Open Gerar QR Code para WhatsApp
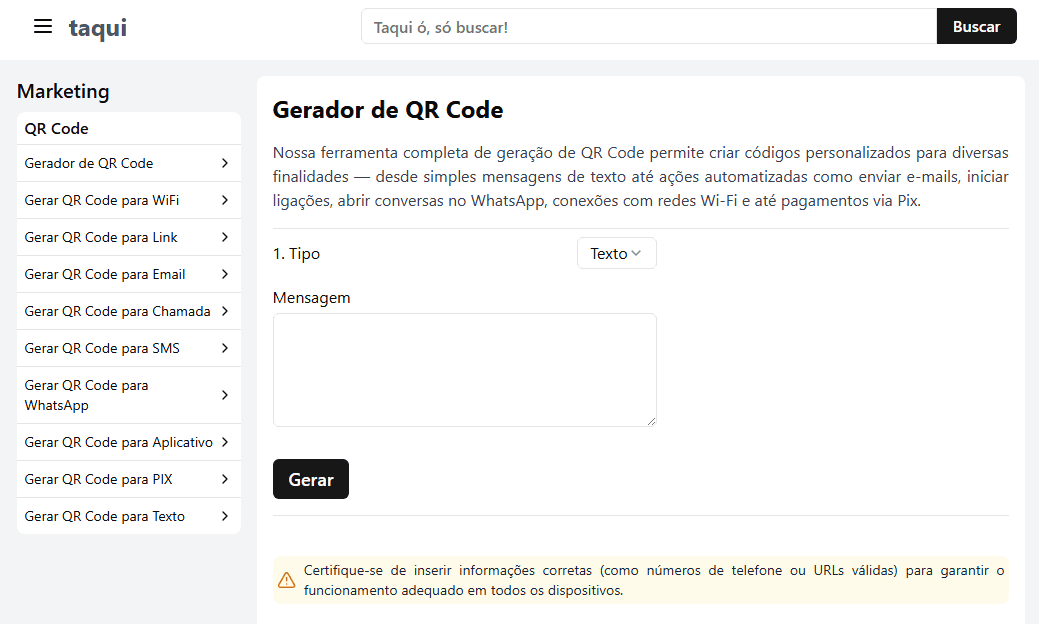Image resolution: width=1039 pixels, height=624 pixels. 129,395
